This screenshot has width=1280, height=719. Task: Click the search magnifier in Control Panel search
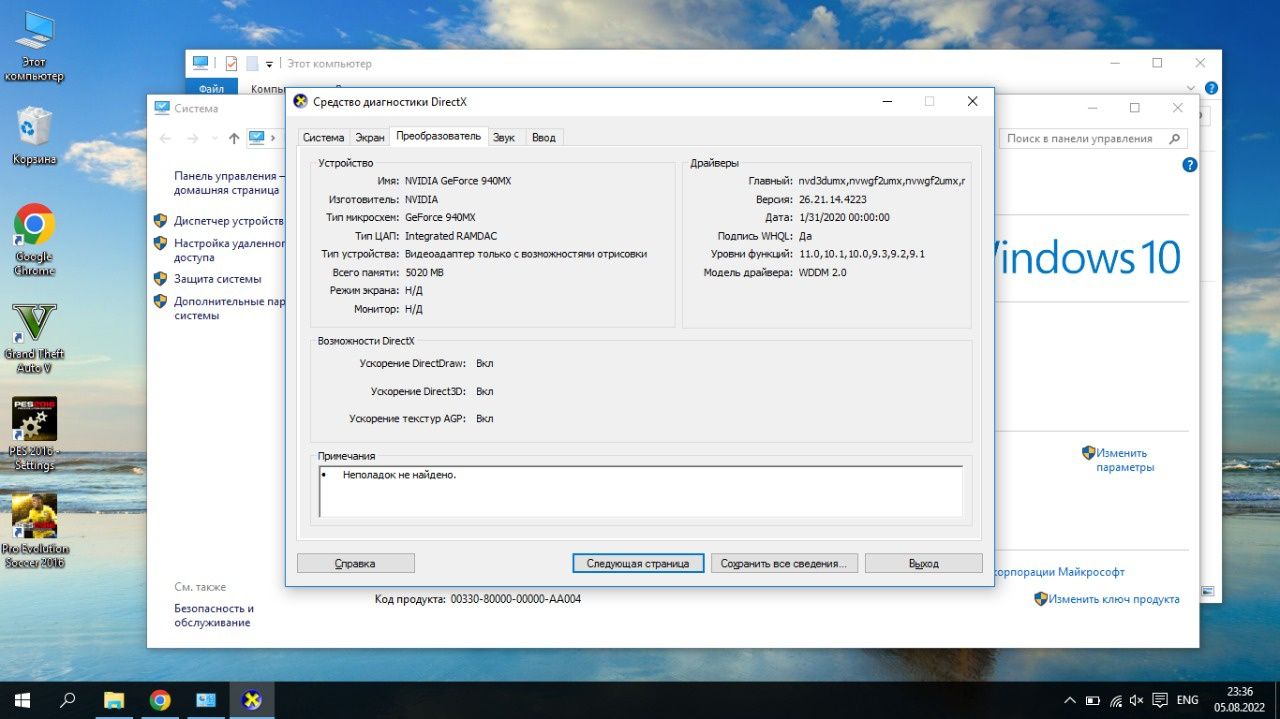pyautogui.click(x=1175, y=139)
